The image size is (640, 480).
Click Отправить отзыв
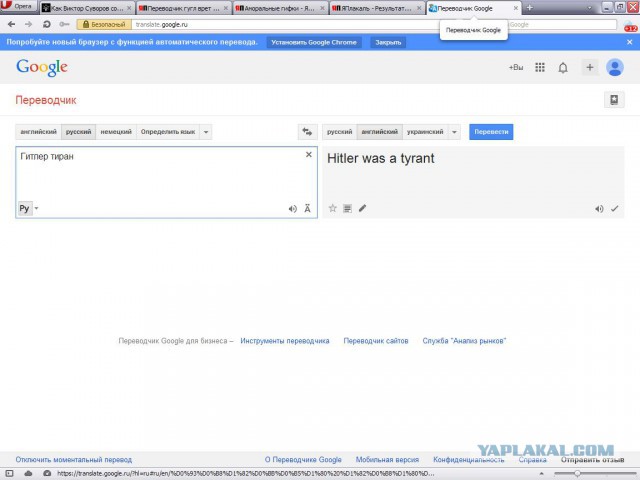click(x=592, y=460)
